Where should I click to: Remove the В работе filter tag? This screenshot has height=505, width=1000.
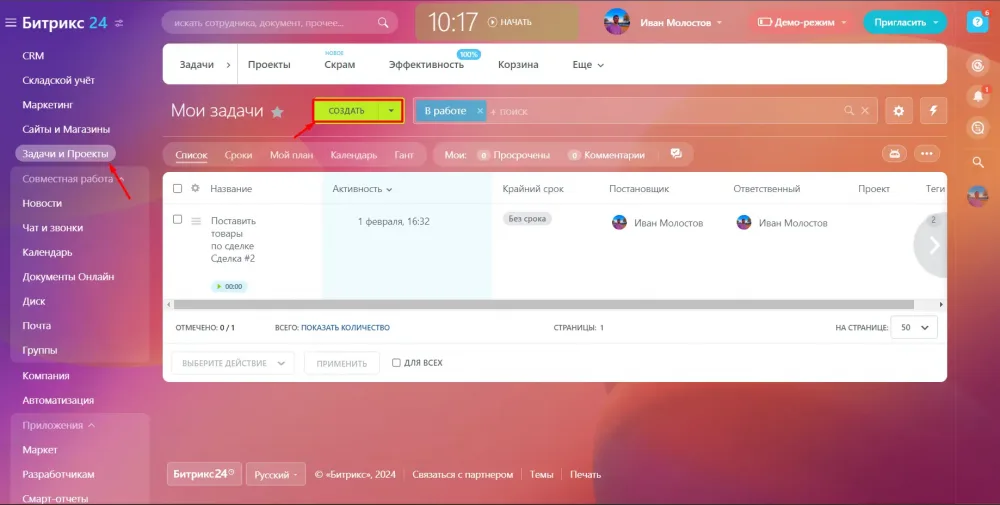point(480,111)
